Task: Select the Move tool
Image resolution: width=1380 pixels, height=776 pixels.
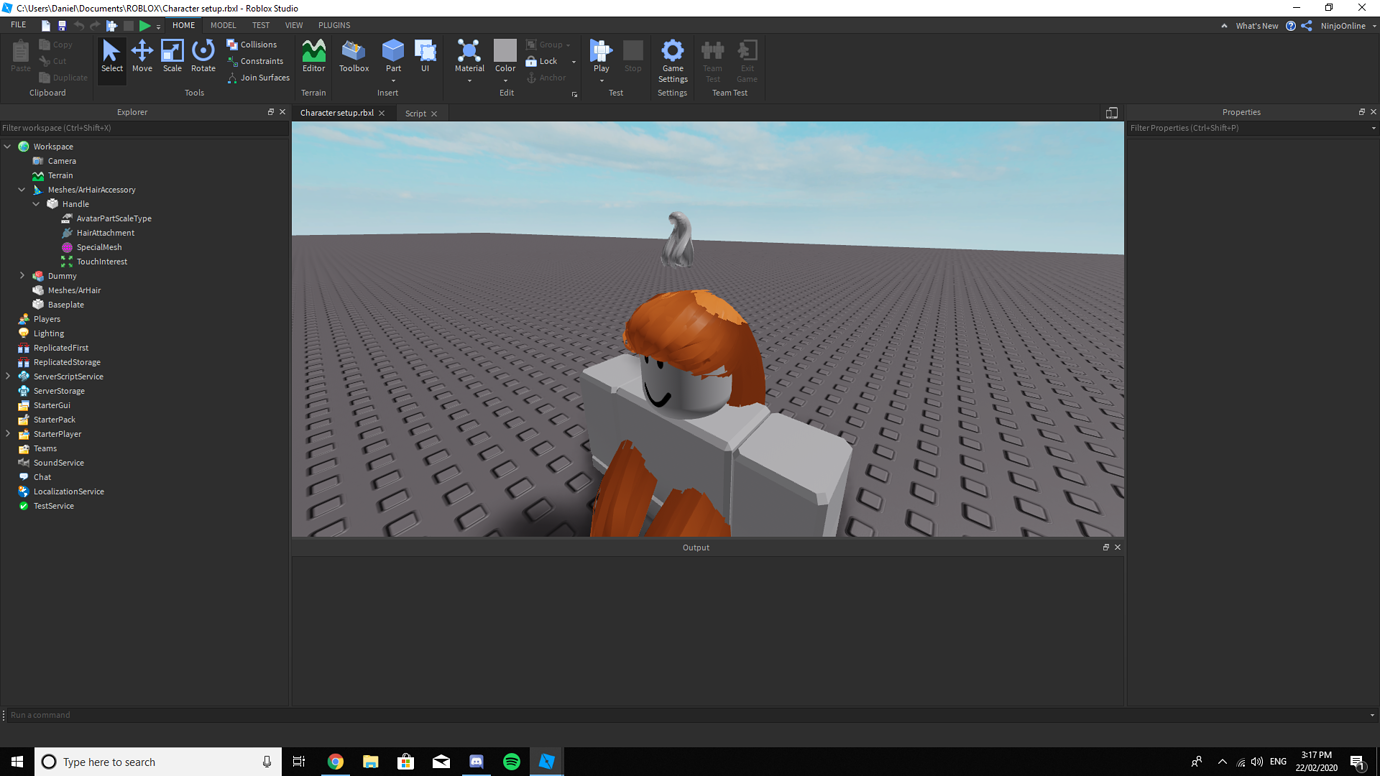Action: pyautogui.click(x=142, y=57)
